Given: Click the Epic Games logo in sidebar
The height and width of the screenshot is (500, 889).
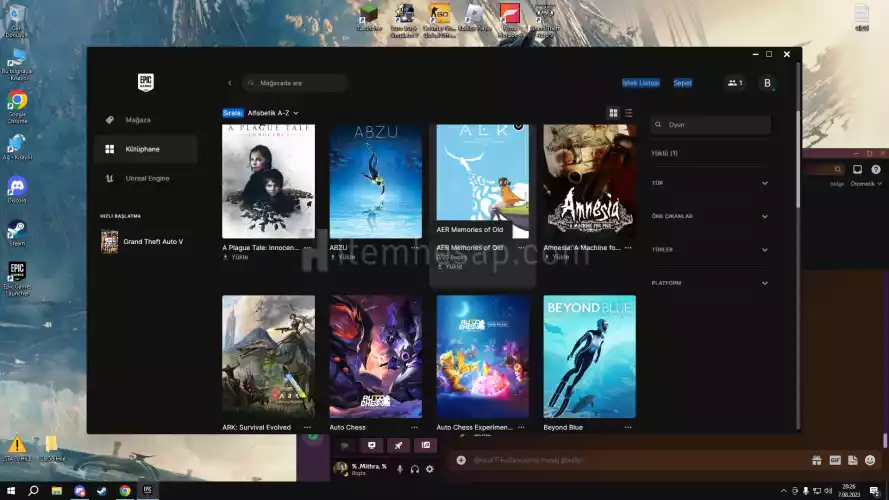Looking at the screenshot, I should click(x=146, y=82).
